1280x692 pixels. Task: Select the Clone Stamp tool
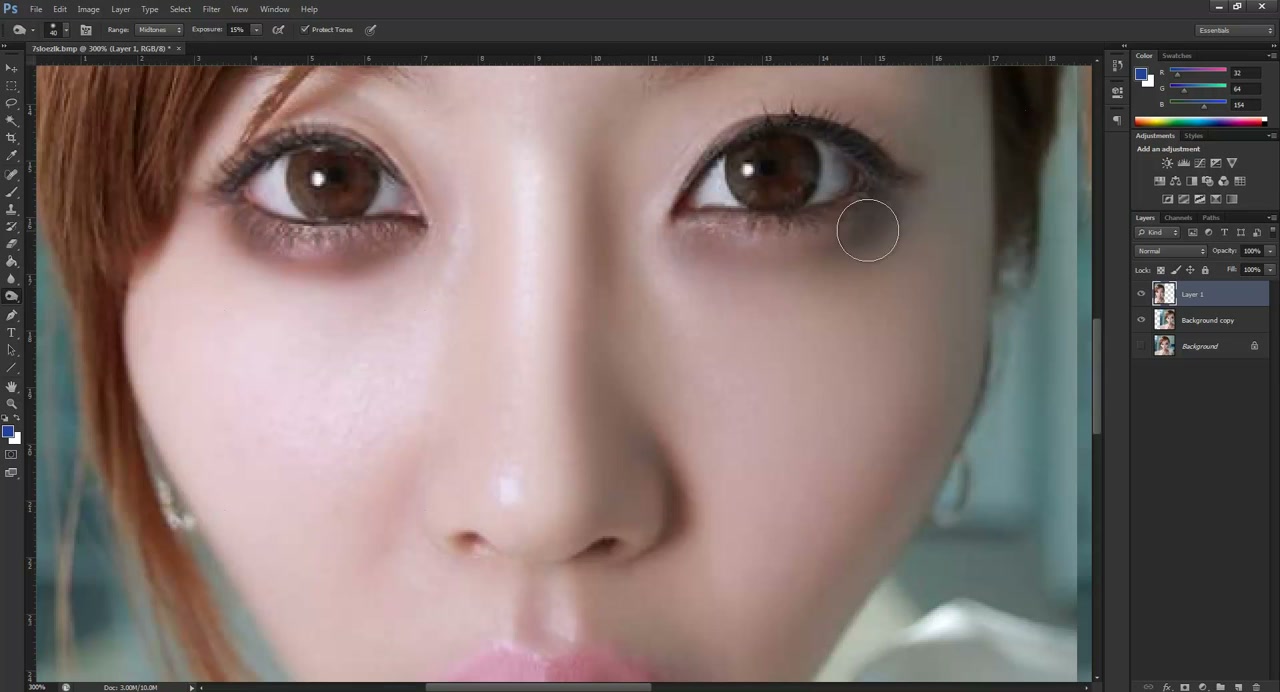tap(12, 209)
